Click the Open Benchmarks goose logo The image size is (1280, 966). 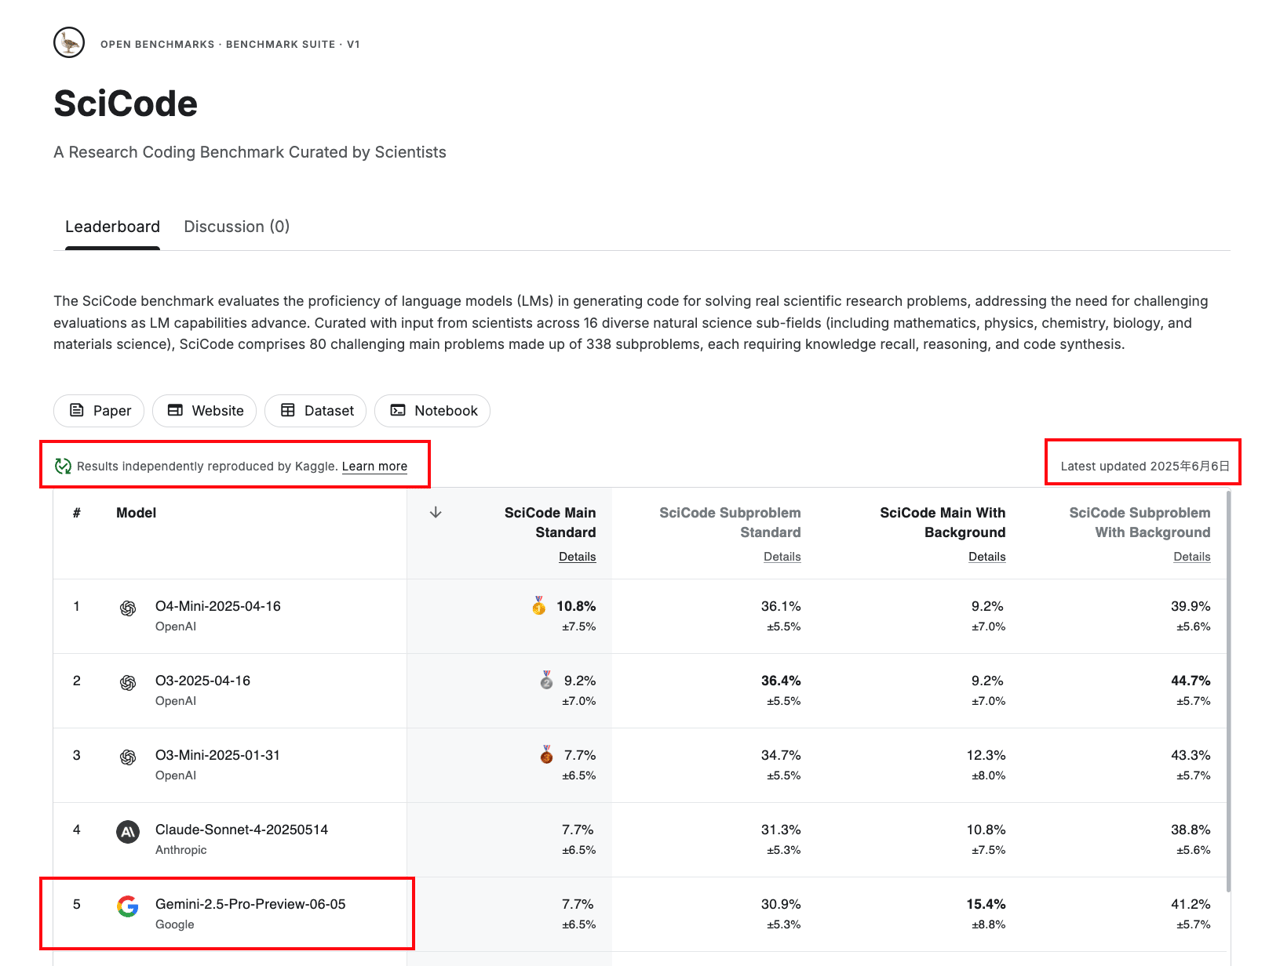69,43
